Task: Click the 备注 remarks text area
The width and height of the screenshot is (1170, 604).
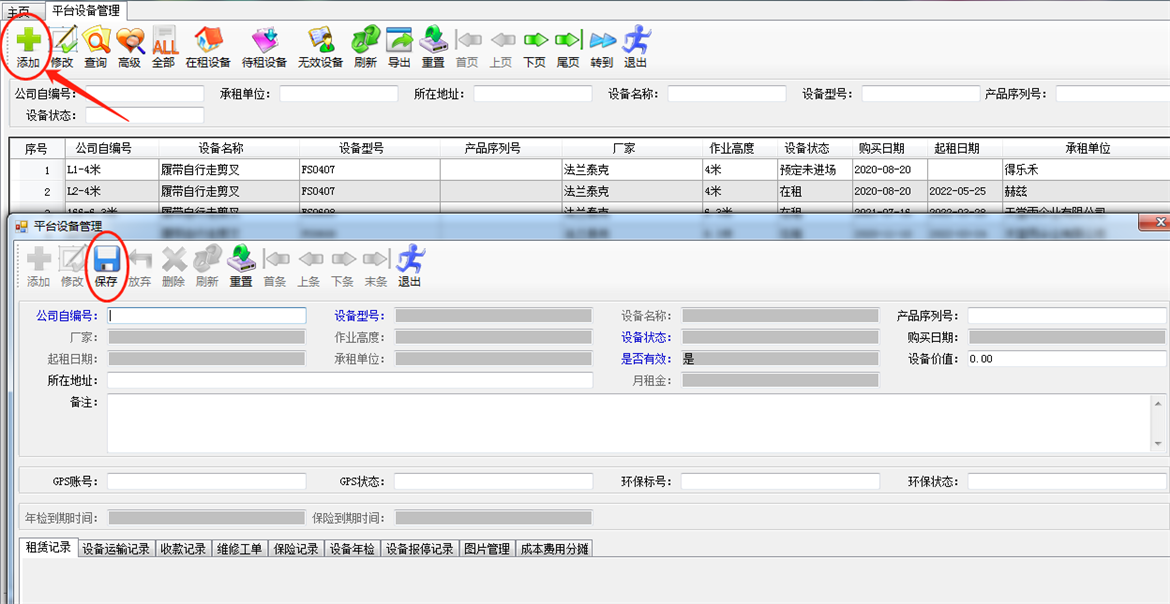Action: click(x=630, y=423)
